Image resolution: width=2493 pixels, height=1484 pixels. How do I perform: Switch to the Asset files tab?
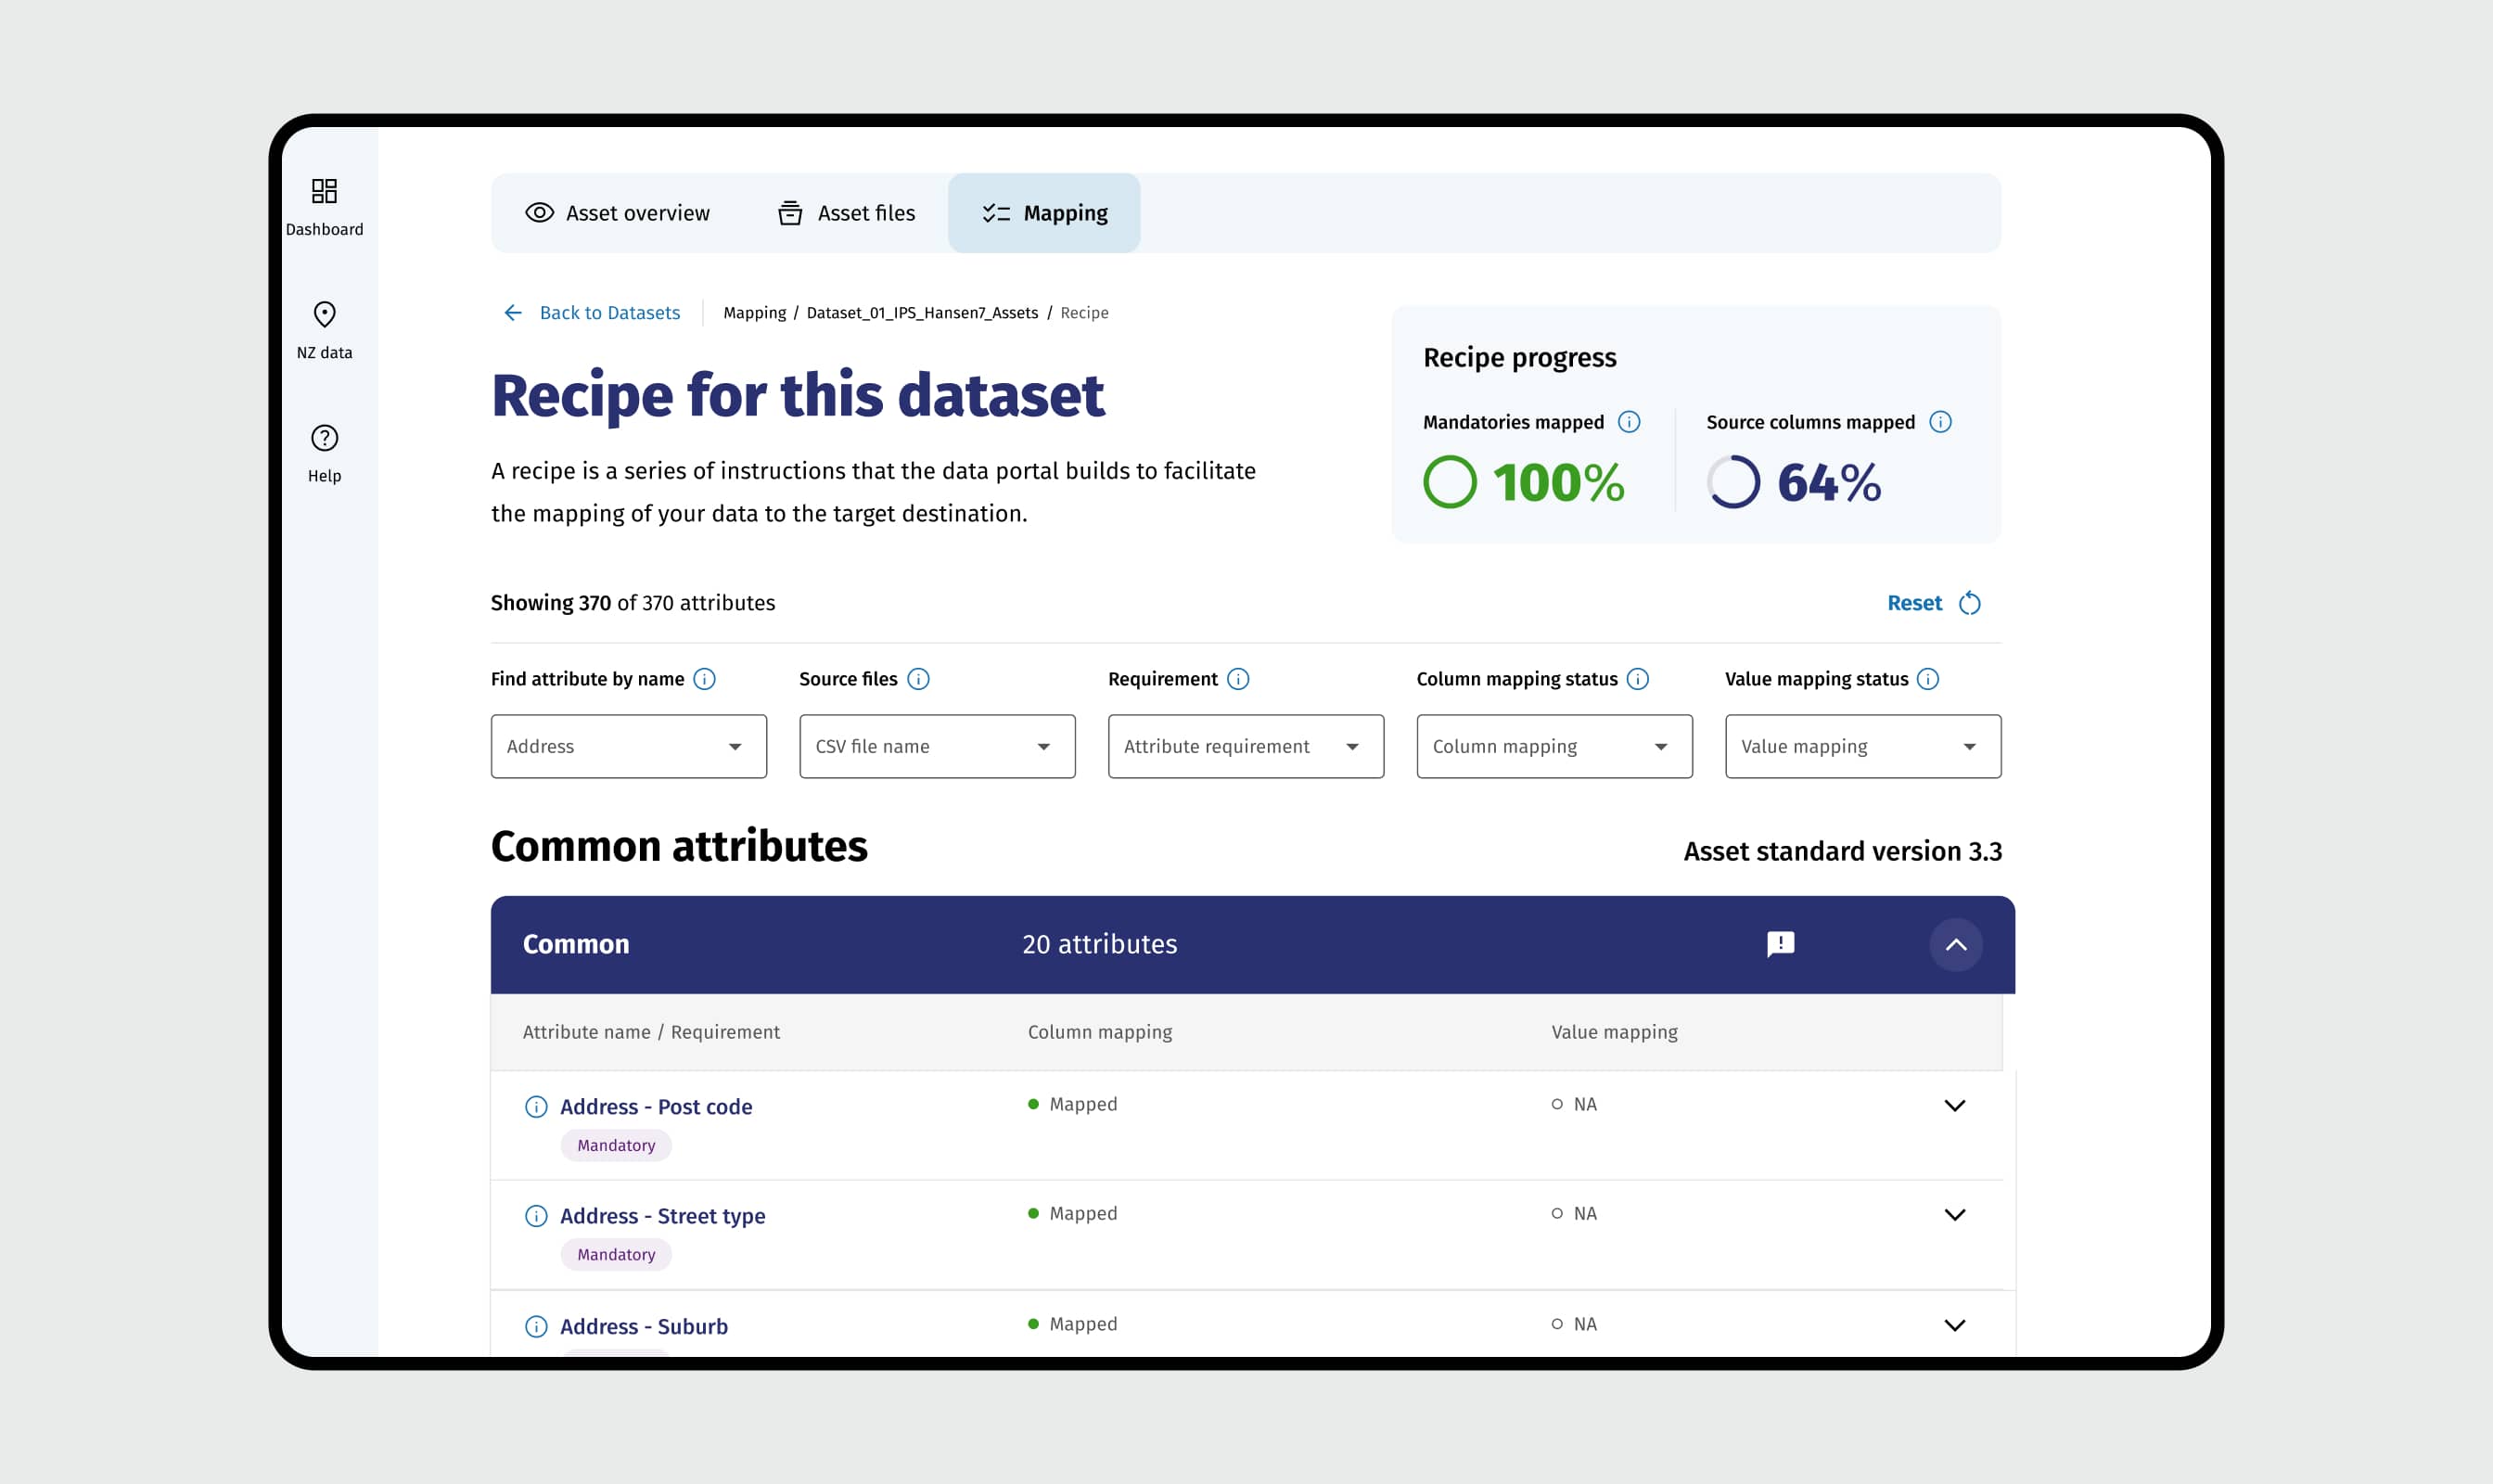[x=847, y=212]
